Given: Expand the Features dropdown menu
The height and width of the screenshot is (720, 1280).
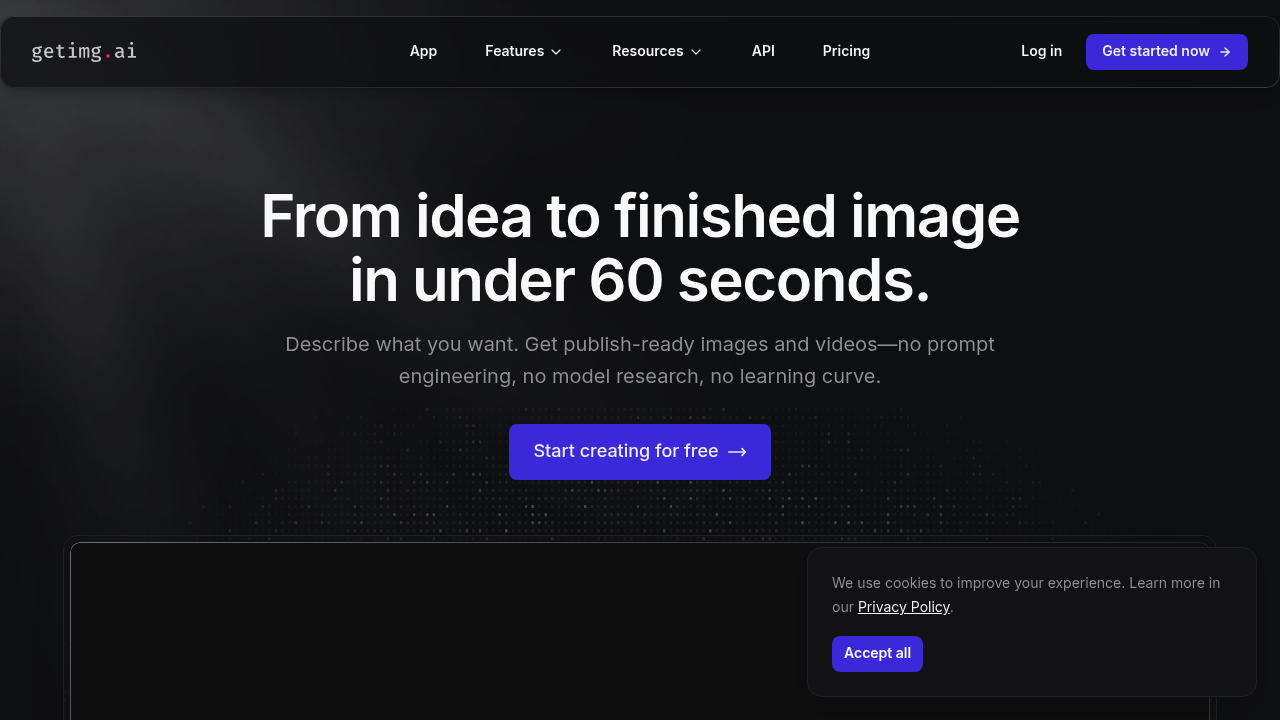Looking at the screenshot, I should pyautogui.click(x=523, y=51).
